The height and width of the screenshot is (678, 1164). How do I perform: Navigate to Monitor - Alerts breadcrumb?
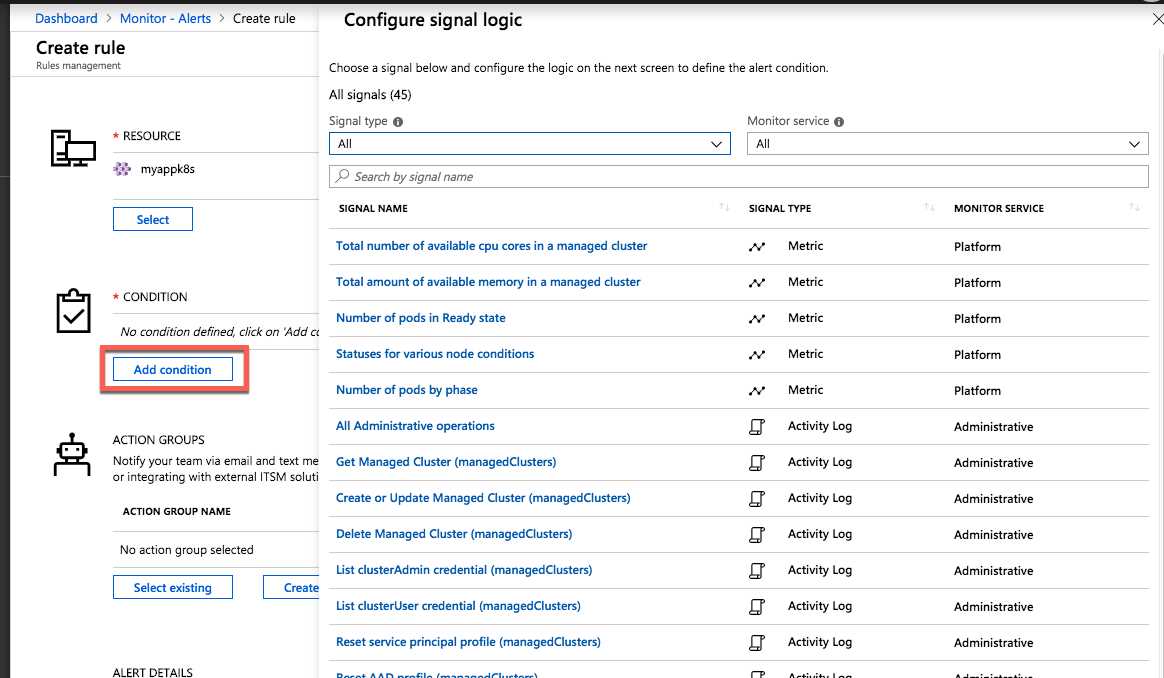(165, 17)
